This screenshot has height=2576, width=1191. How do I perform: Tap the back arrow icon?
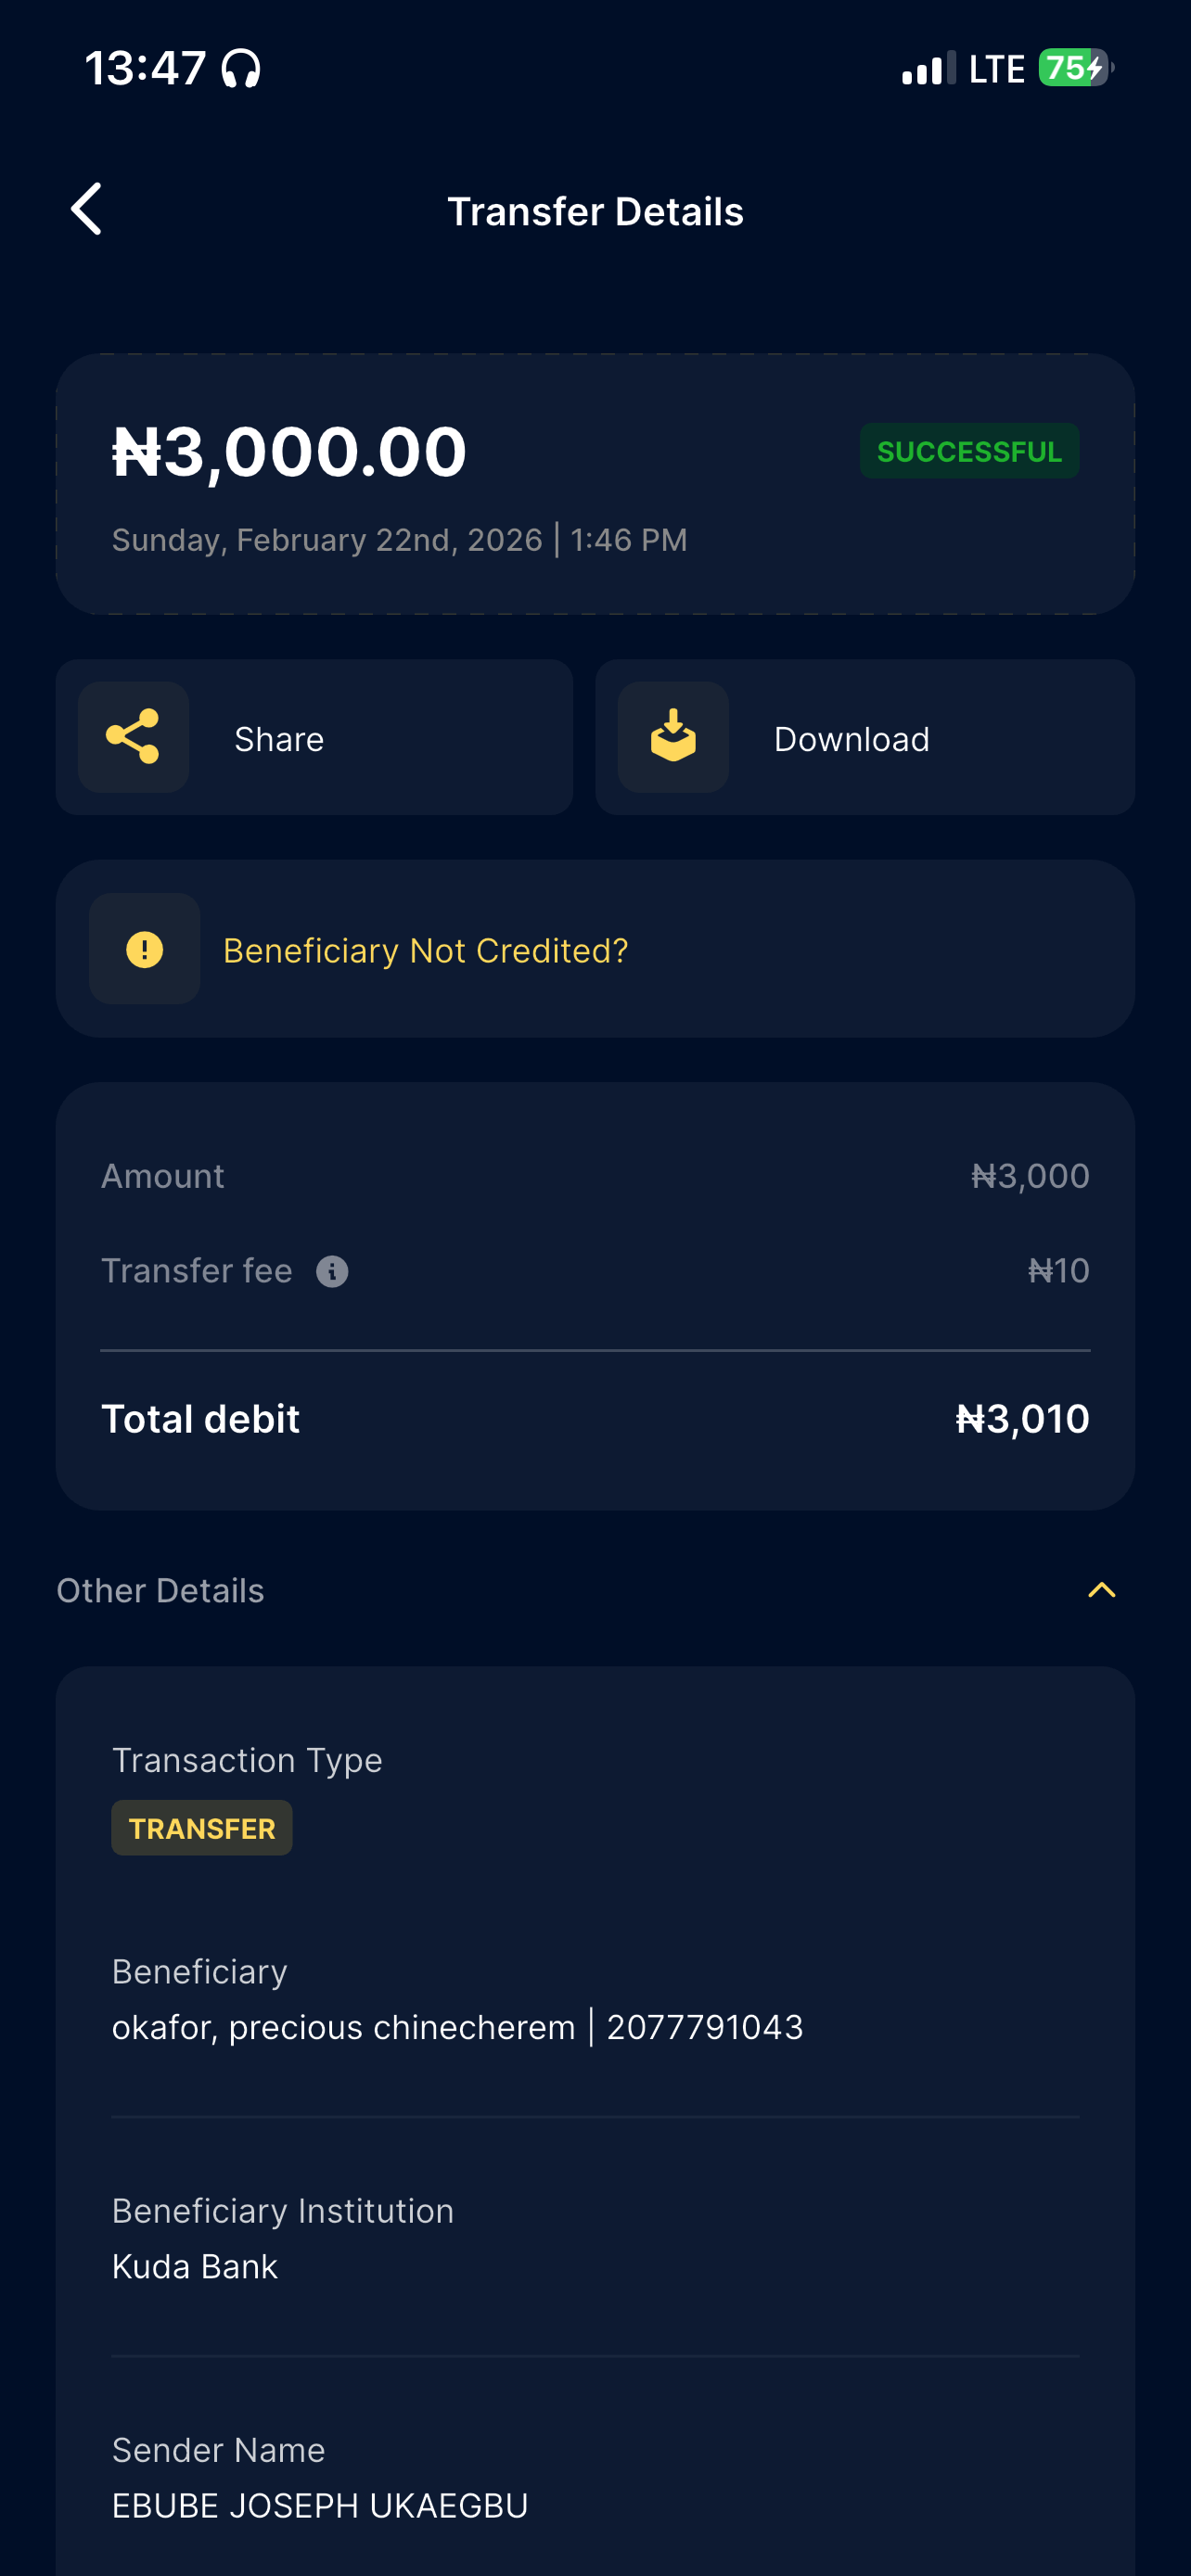(x=87, y=209)
